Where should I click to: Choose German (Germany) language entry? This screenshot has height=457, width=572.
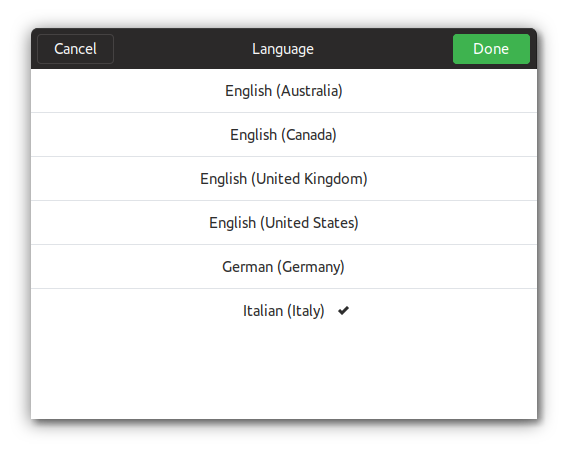point(284,267)
